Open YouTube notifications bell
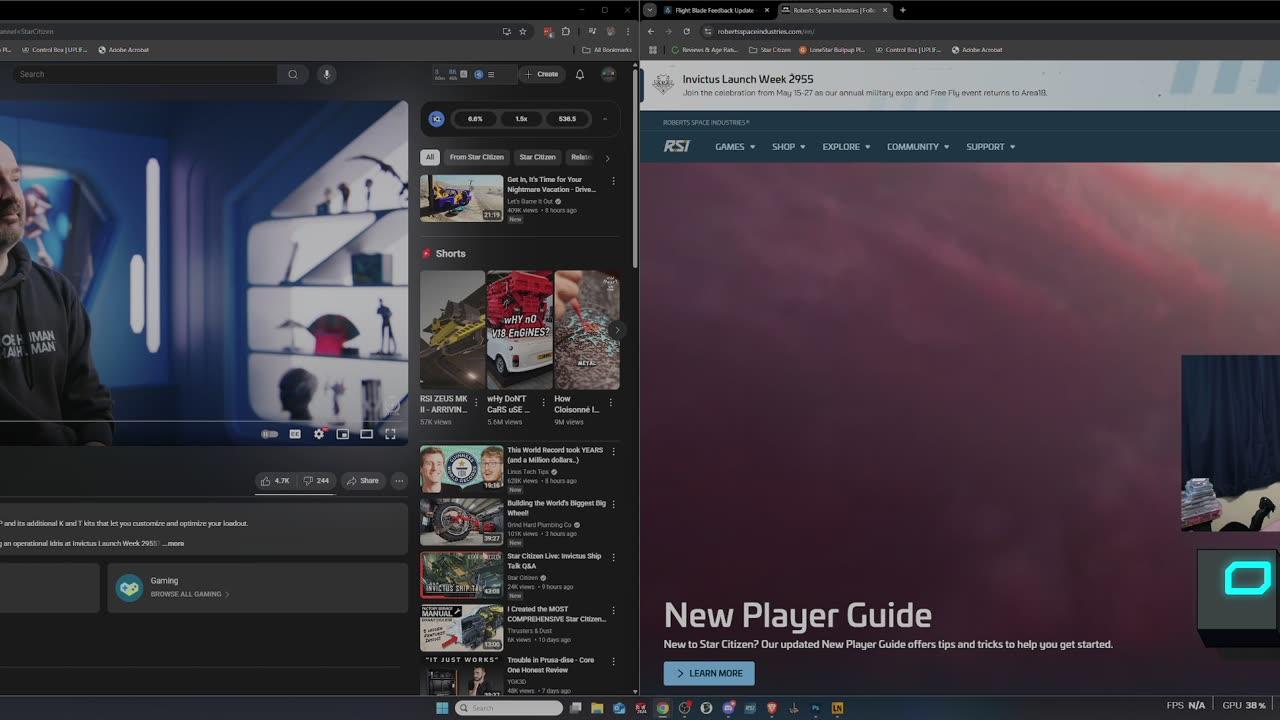This screenshot has width=1280, height=720. 579,74
